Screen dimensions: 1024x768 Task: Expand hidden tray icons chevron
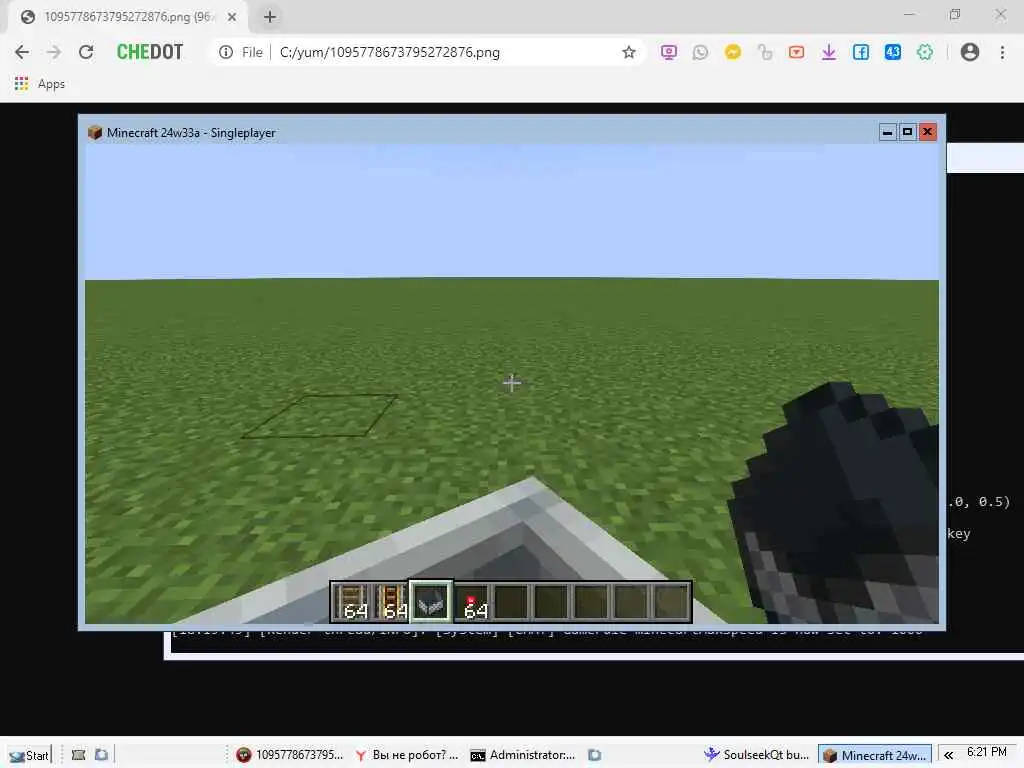948,755
